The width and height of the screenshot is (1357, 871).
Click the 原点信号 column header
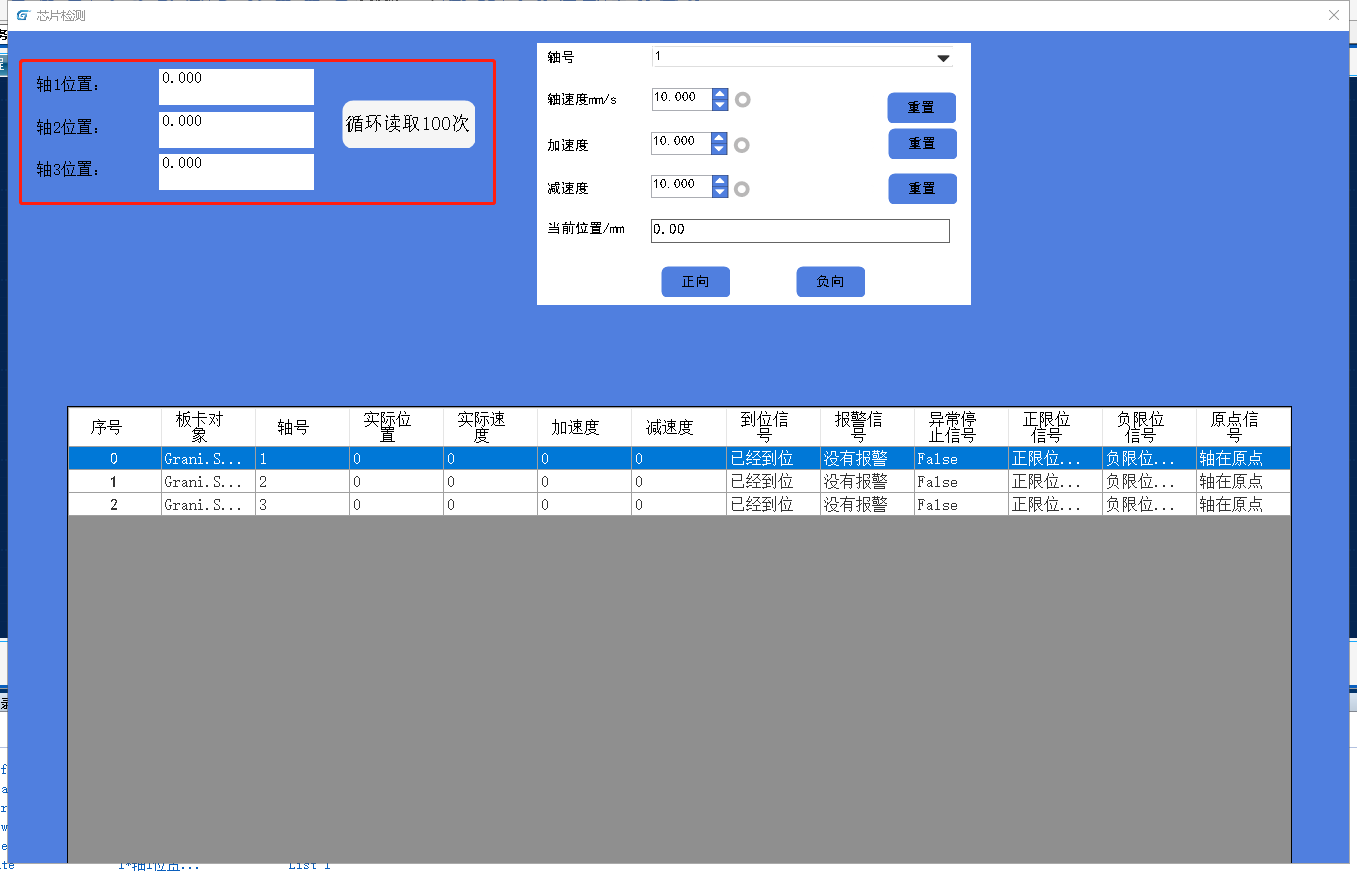tap(1243, 427)
